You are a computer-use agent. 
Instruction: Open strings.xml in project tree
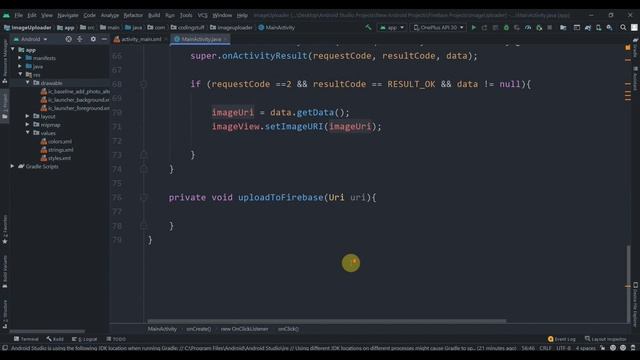tap(57, 150)
